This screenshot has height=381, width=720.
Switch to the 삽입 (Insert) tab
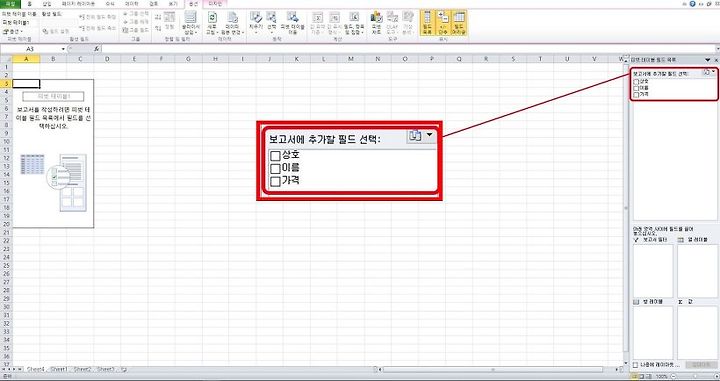click(x=47, y=4)
